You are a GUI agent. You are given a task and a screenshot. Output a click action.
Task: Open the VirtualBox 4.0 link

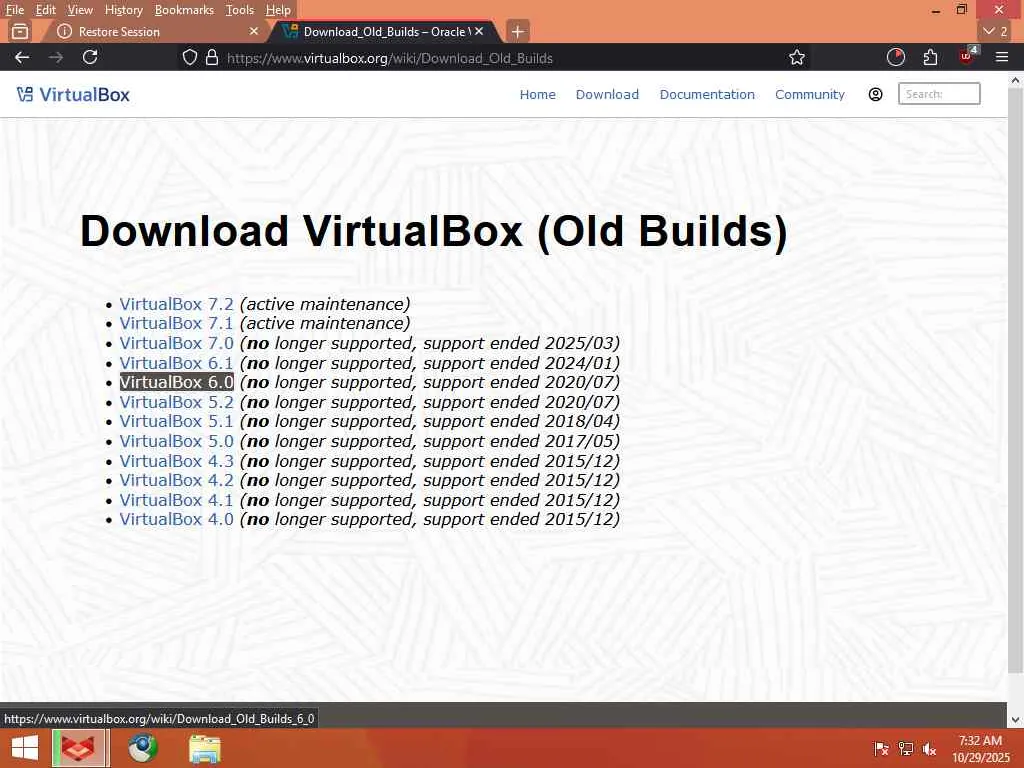pyautogui.click(x=176, y=519)
